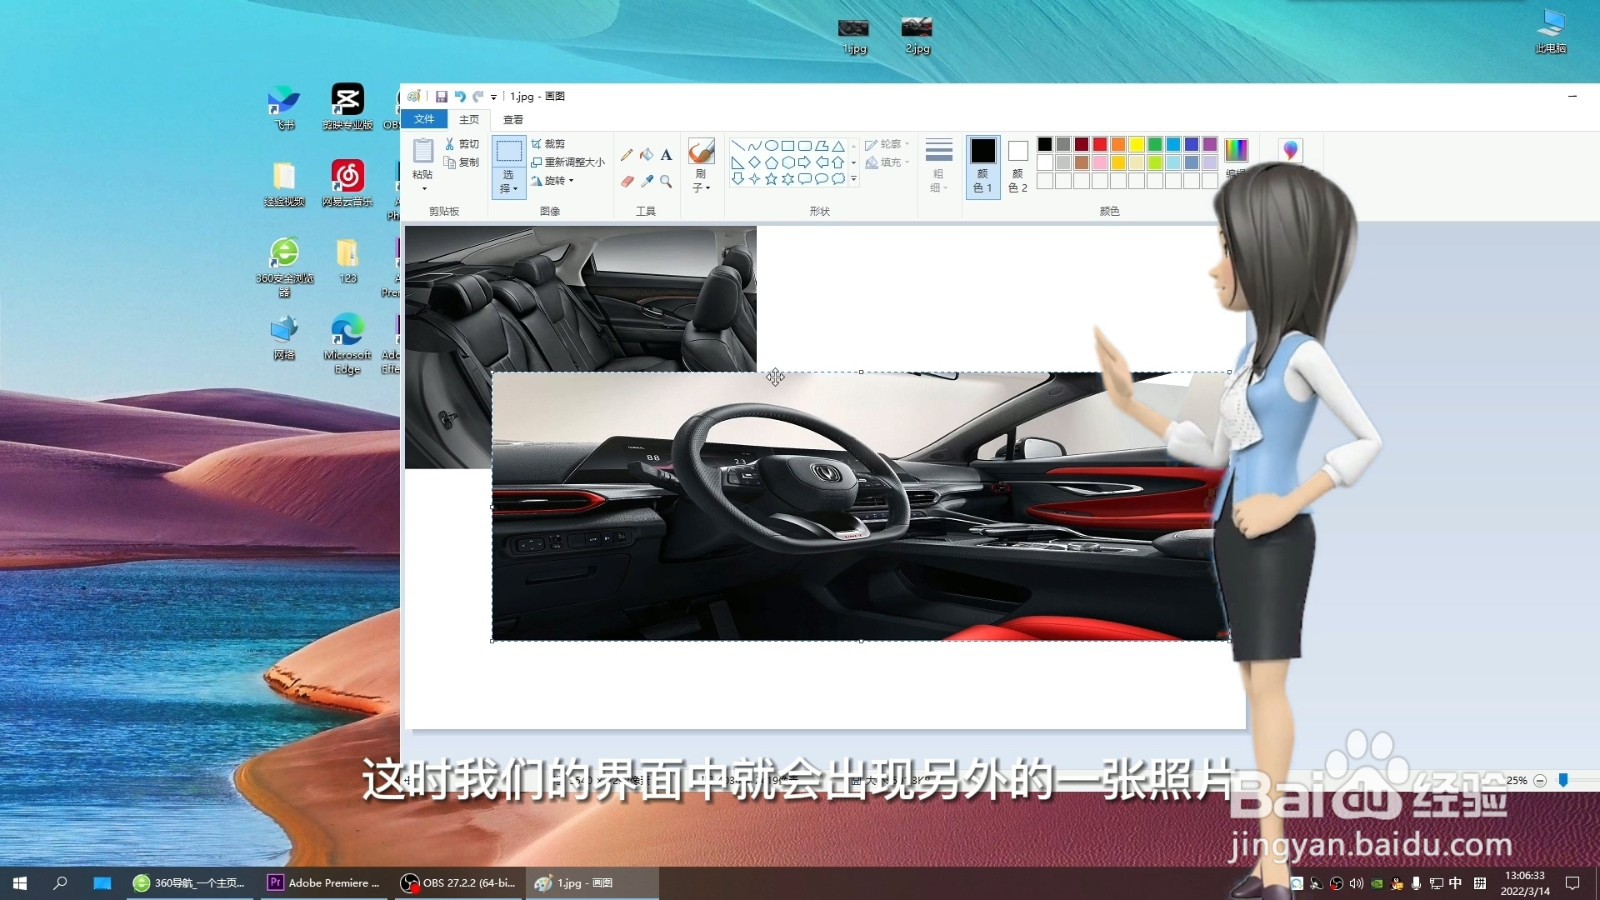Click the pasted steering wheel image on canvas
1600x900 pixels.
coord(860,506)
